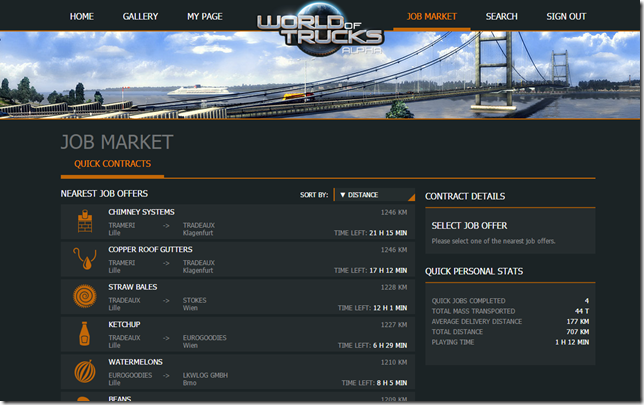Select the partially visible Beans job

click(x=238, y=397)
